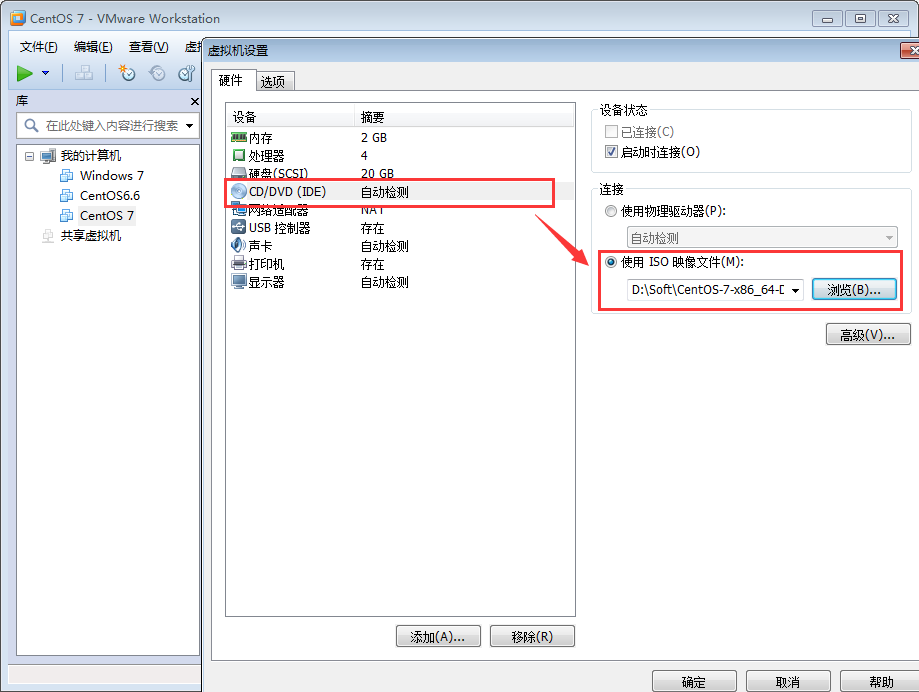Image resolution: width=919 pixels, height=692 pixels.
Task: Open the ISO image path dropdown
Action: click(795, 290)
